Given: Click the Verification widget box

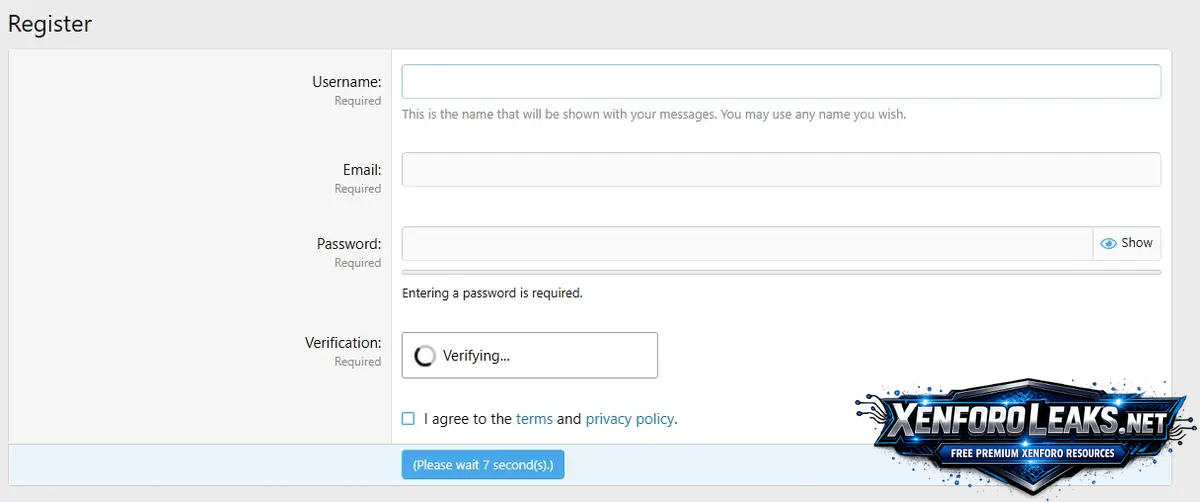Looking at the screenshot, I should click(x=530, y=355).
